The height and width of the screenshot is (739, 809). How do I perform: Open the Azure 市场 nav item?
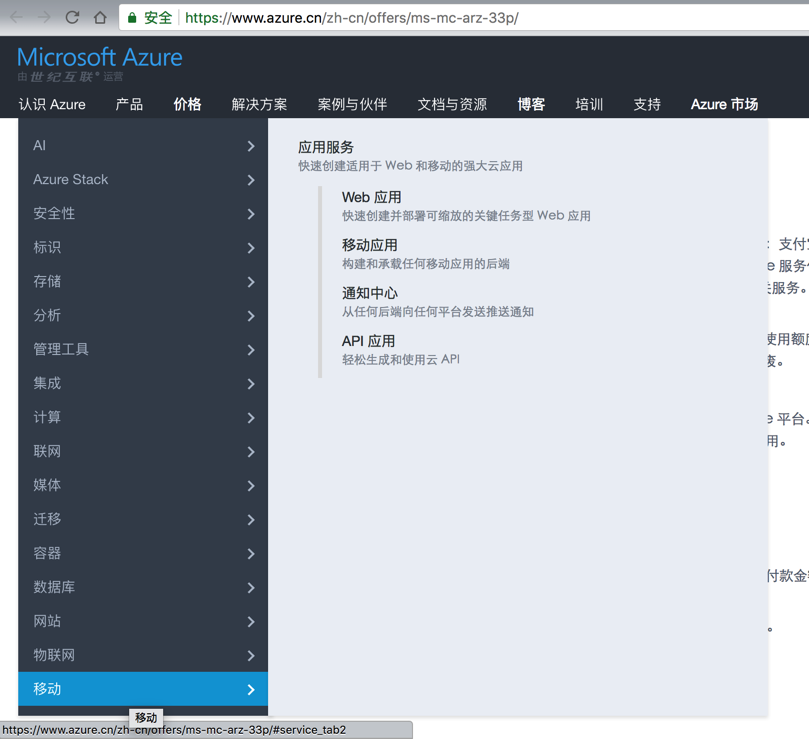click(x=724, y=104)
